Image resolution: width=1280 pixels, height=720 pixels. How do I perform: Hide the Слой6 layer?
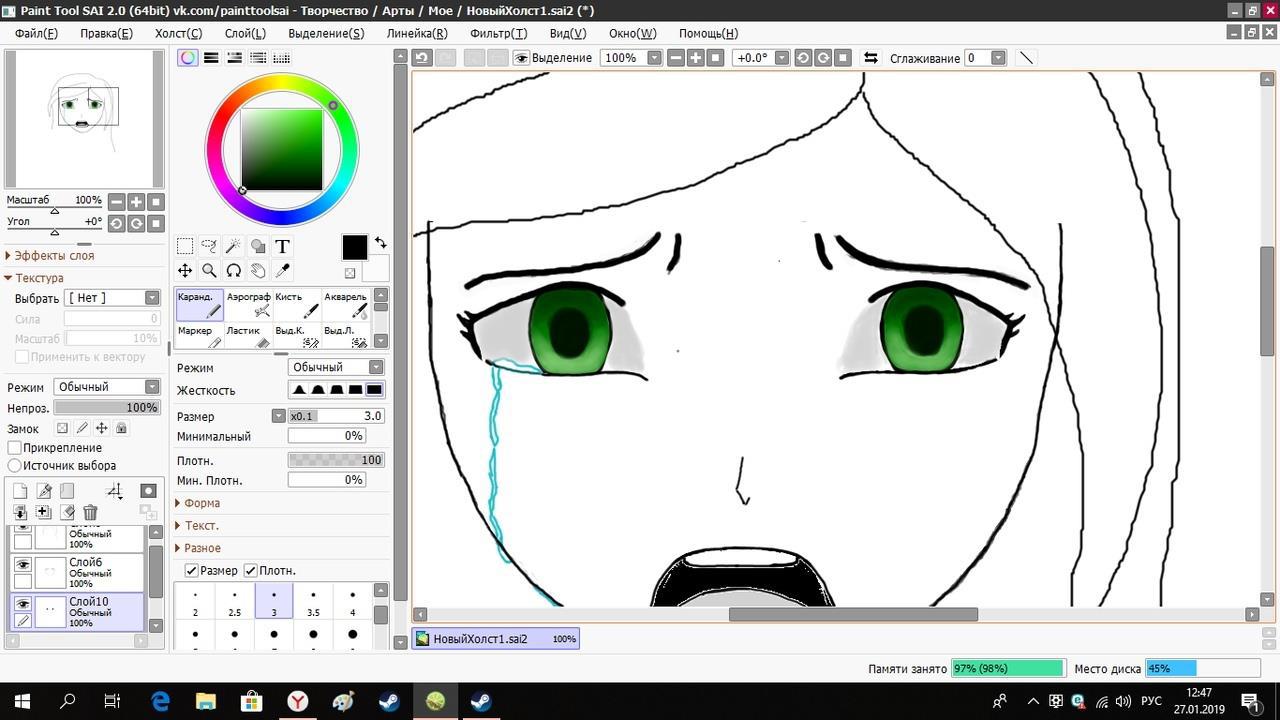point(22,565)
